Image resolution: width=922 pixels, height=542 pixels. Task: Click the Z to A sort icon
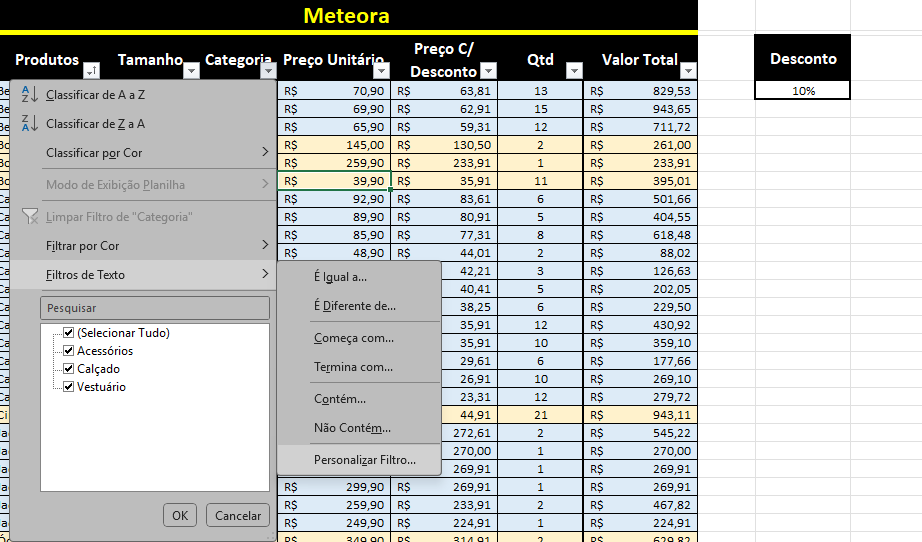29,123
